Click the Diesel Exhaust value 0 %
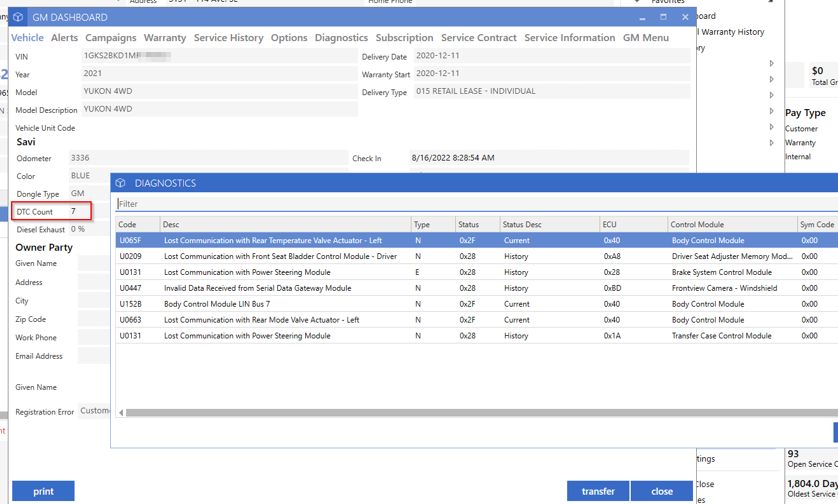The height and width of the screenshot is (504, 838). coord(78,229)
